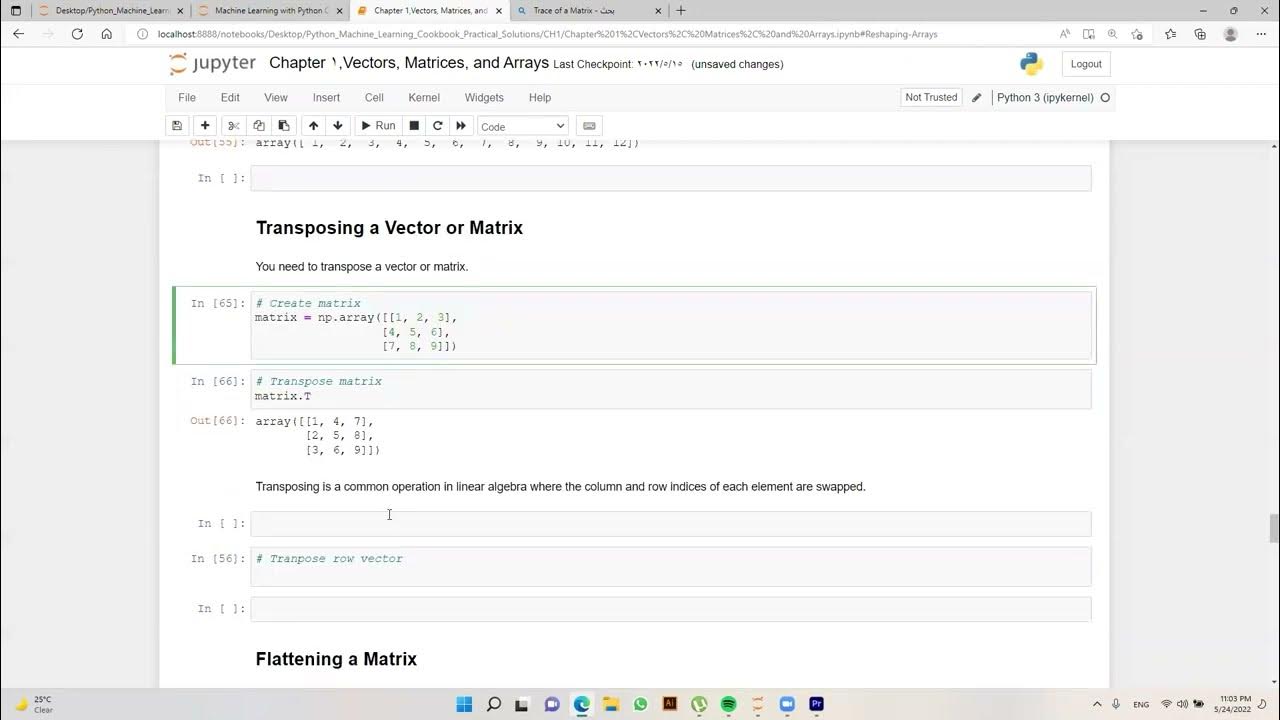Click the Create matrix code cell
Image resolution: width=1280 pixels, height=720 pixels.
click(x=671, y=325)
